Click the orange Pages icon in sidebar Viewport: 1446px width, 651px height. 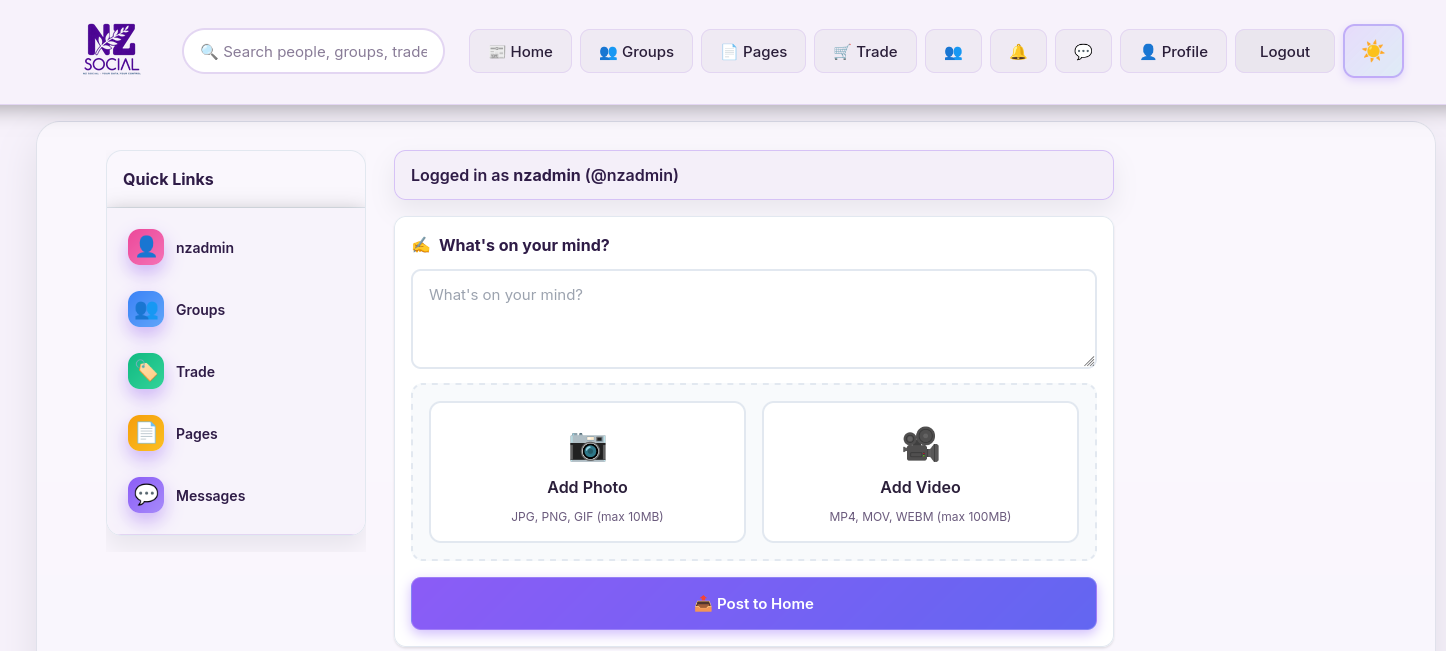146,433
